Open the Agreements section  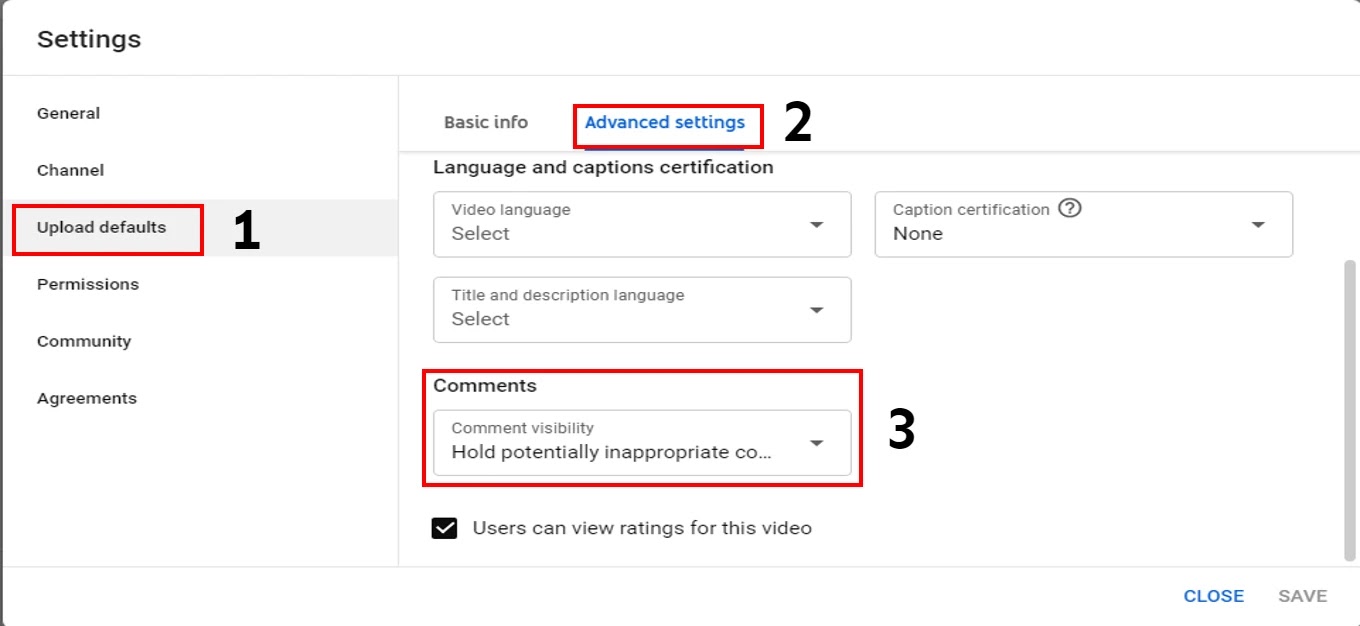point(87,398)
